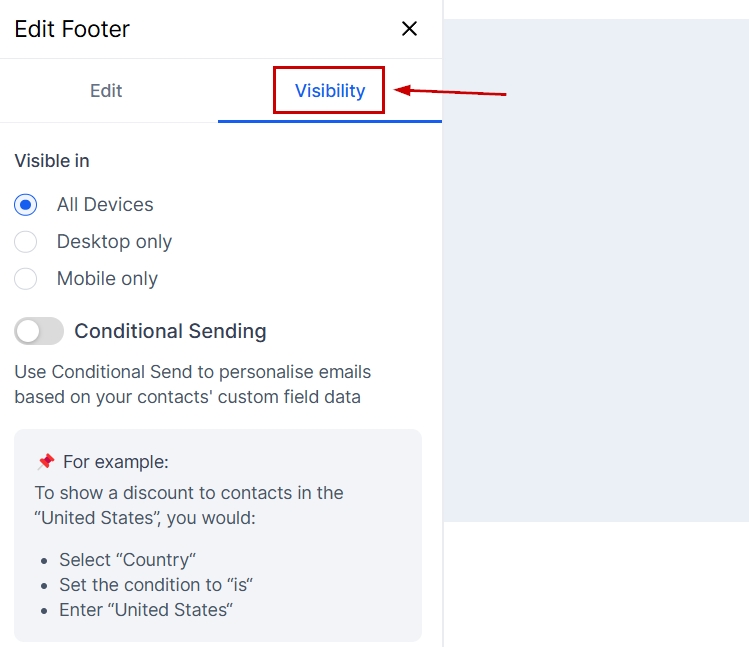The image size is (749, 647).
Task: Click the pushpin icon beside For example
Action: (45, 462)
